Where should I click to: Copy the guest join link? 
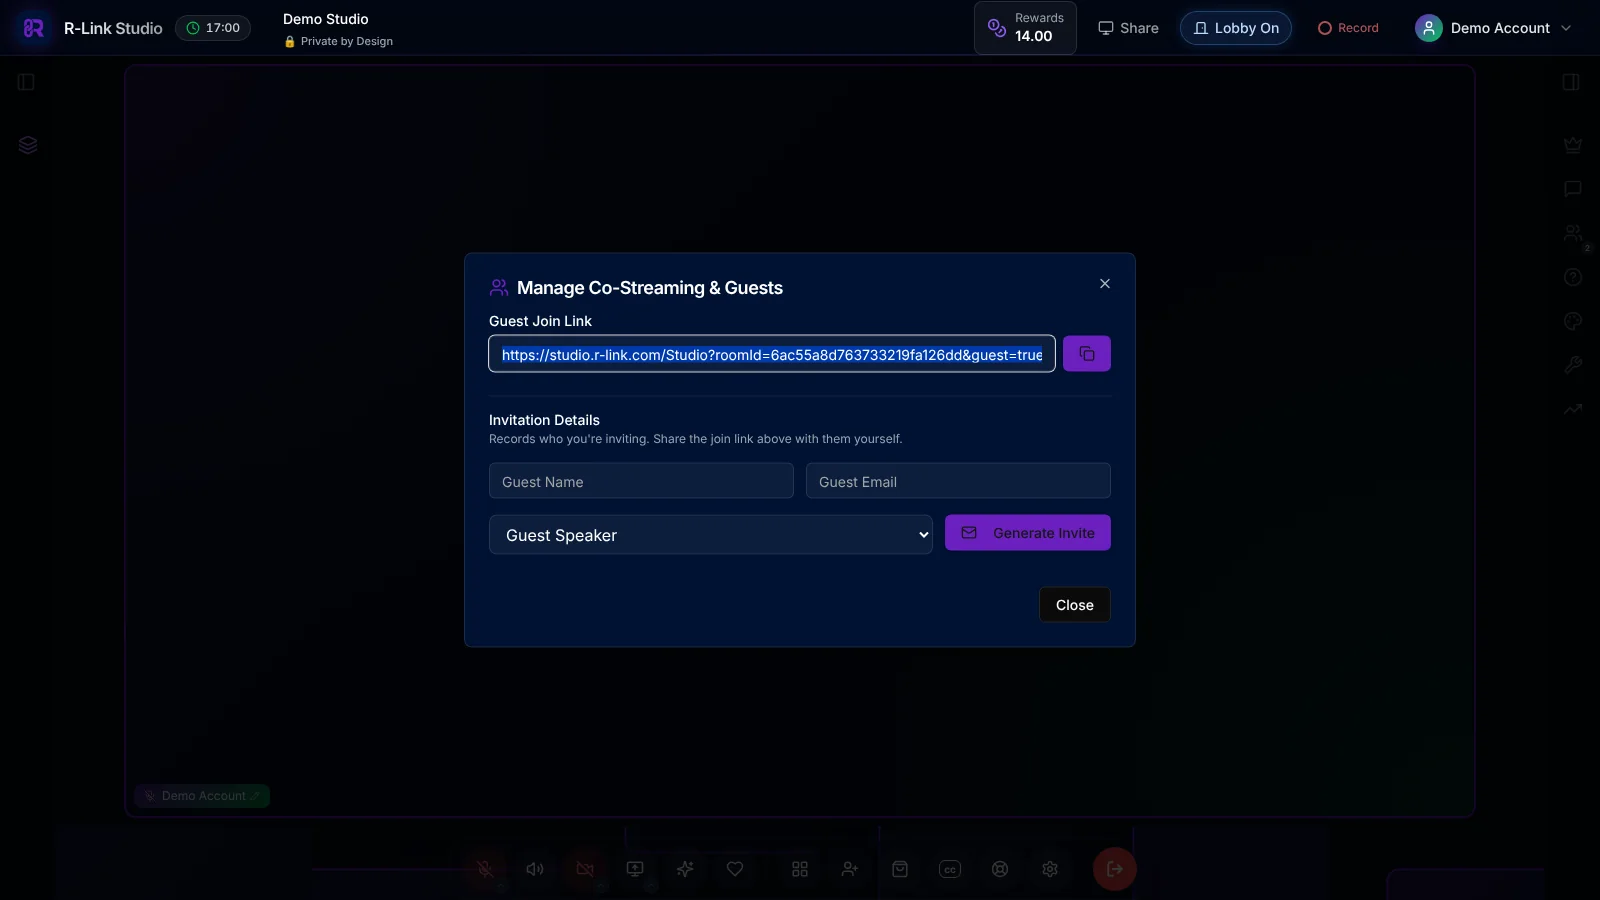(x=1087, y=354)
